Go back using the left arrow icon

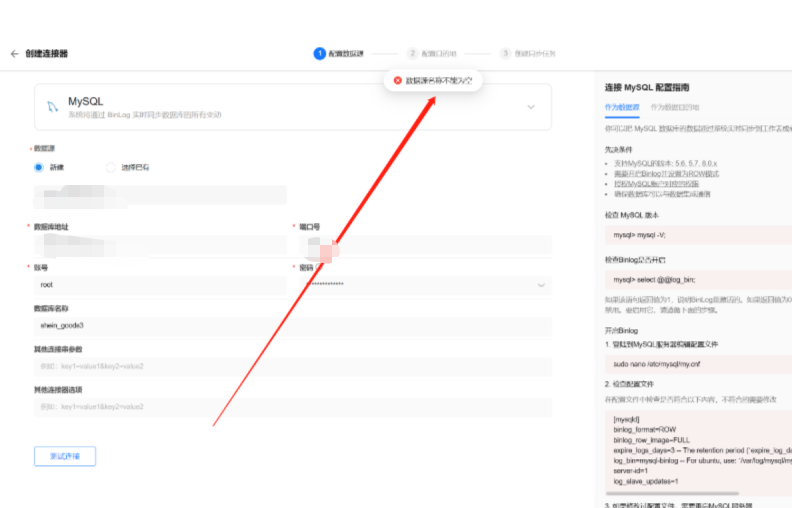click(14, 54)
